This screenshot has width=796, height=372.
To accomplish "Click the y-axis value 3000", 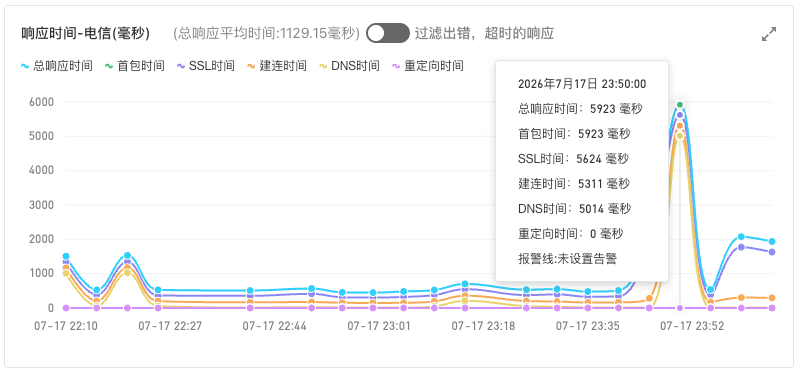I will click(x=43, y=205).
